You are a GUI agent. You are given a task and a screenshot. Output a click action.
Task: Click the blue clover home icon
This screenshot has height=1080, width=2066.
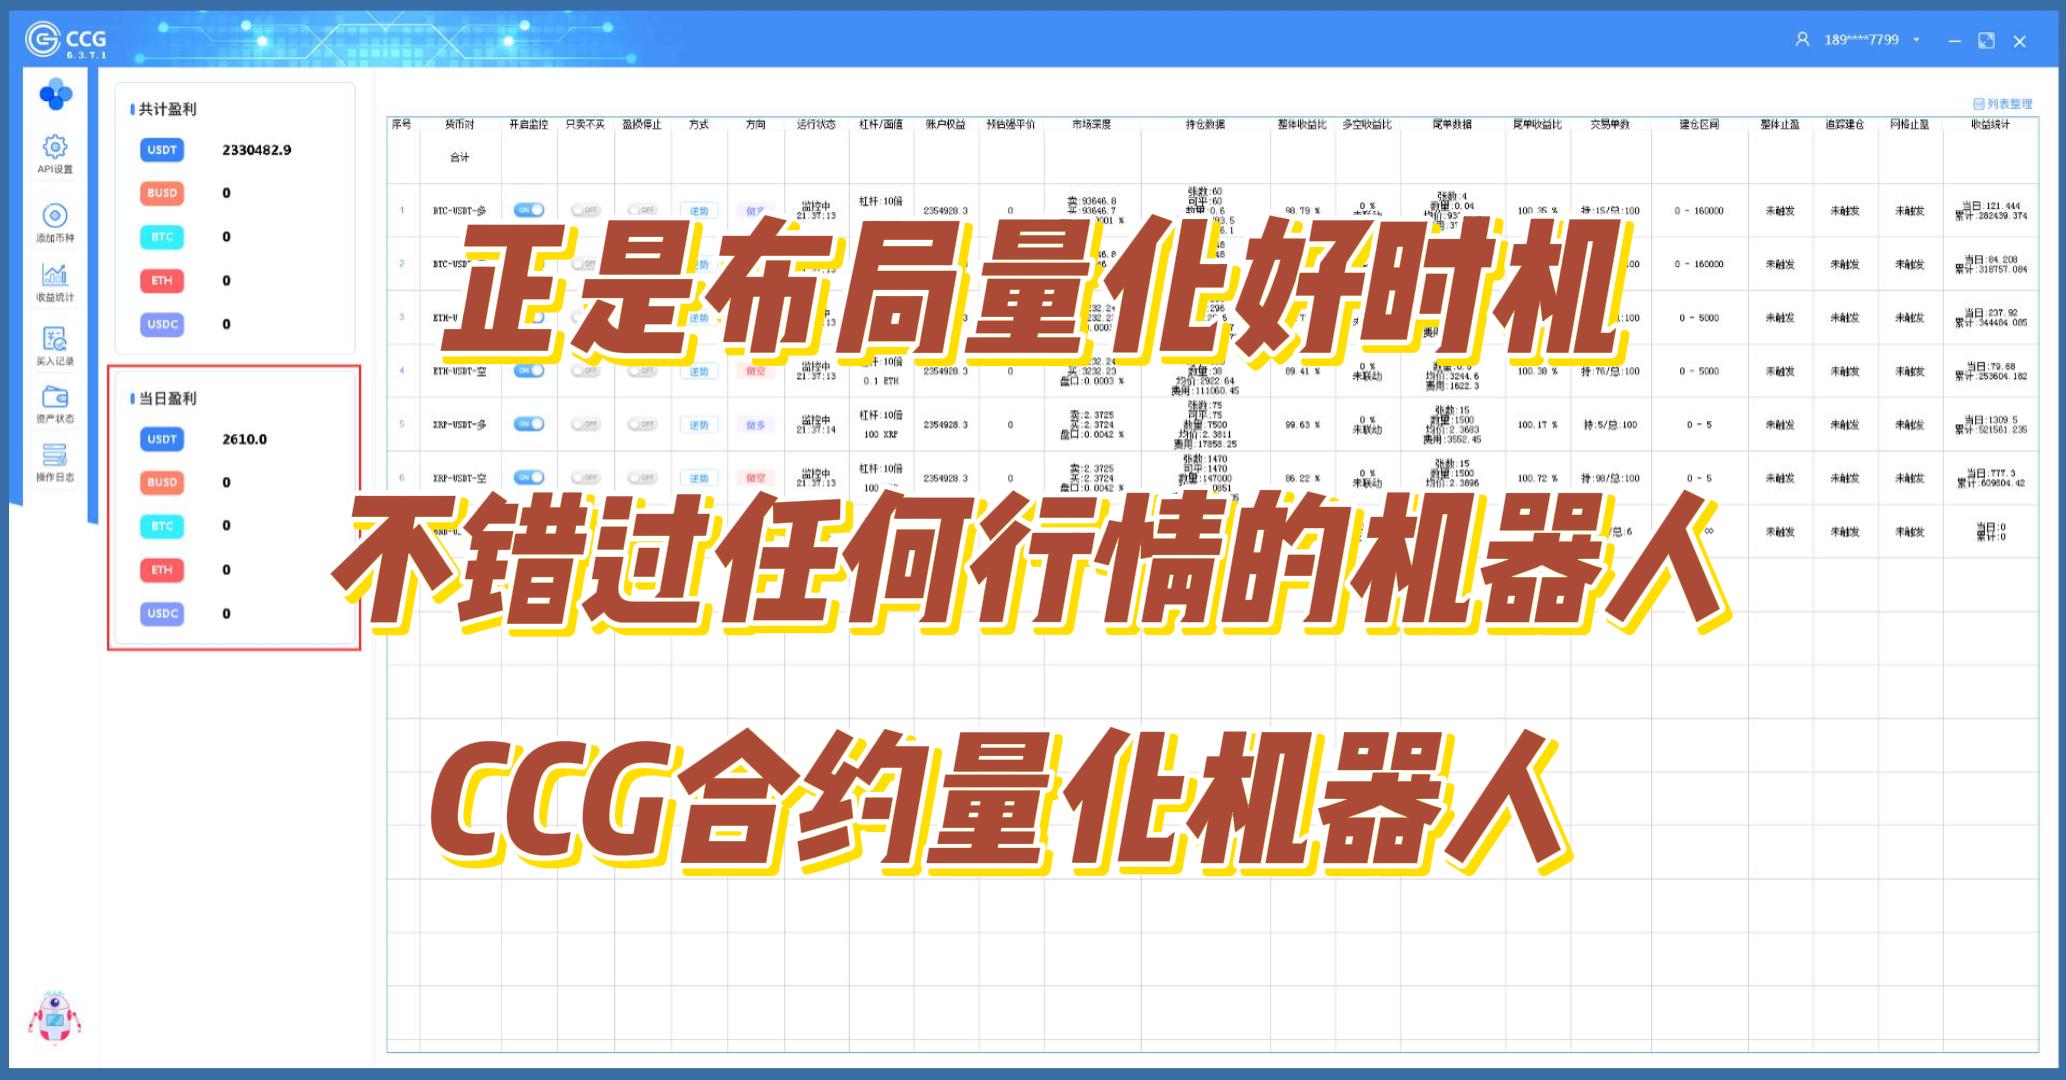coord(55,95)
